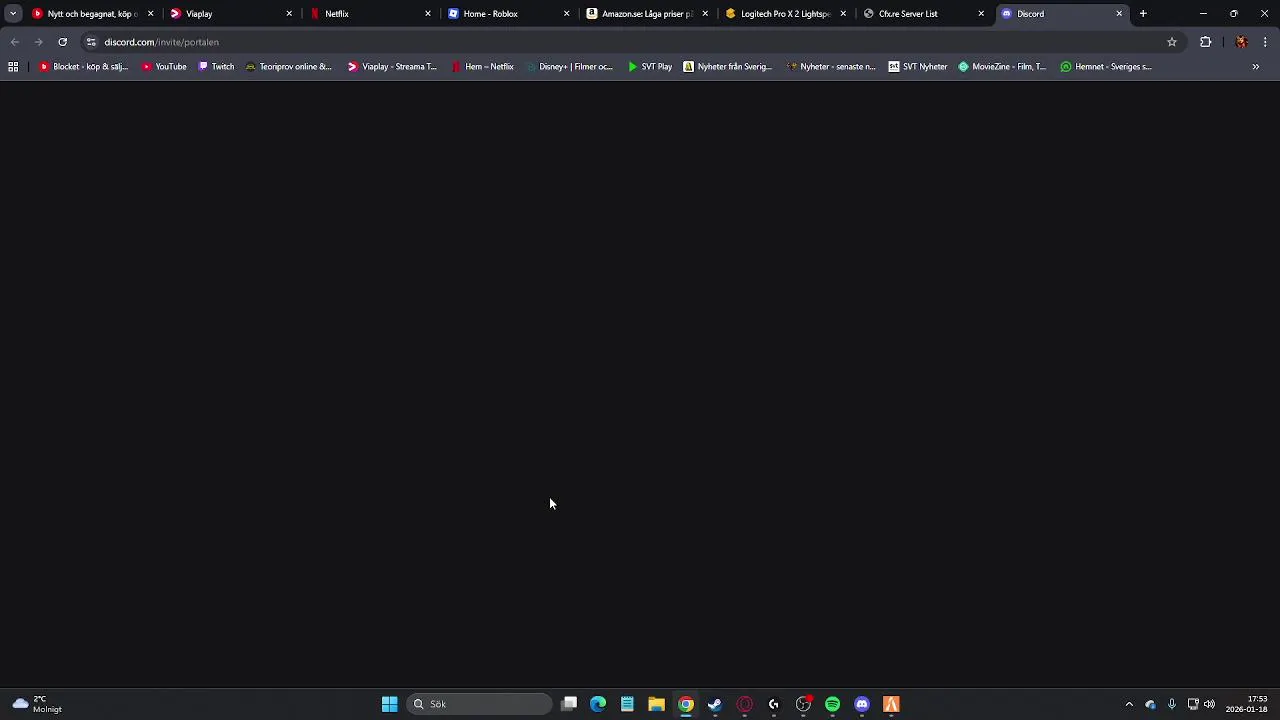The width and height of the screenshot is (1280, 720).
Task: Switch to the Viaplay tab
Action: click(x=231, y=14)
